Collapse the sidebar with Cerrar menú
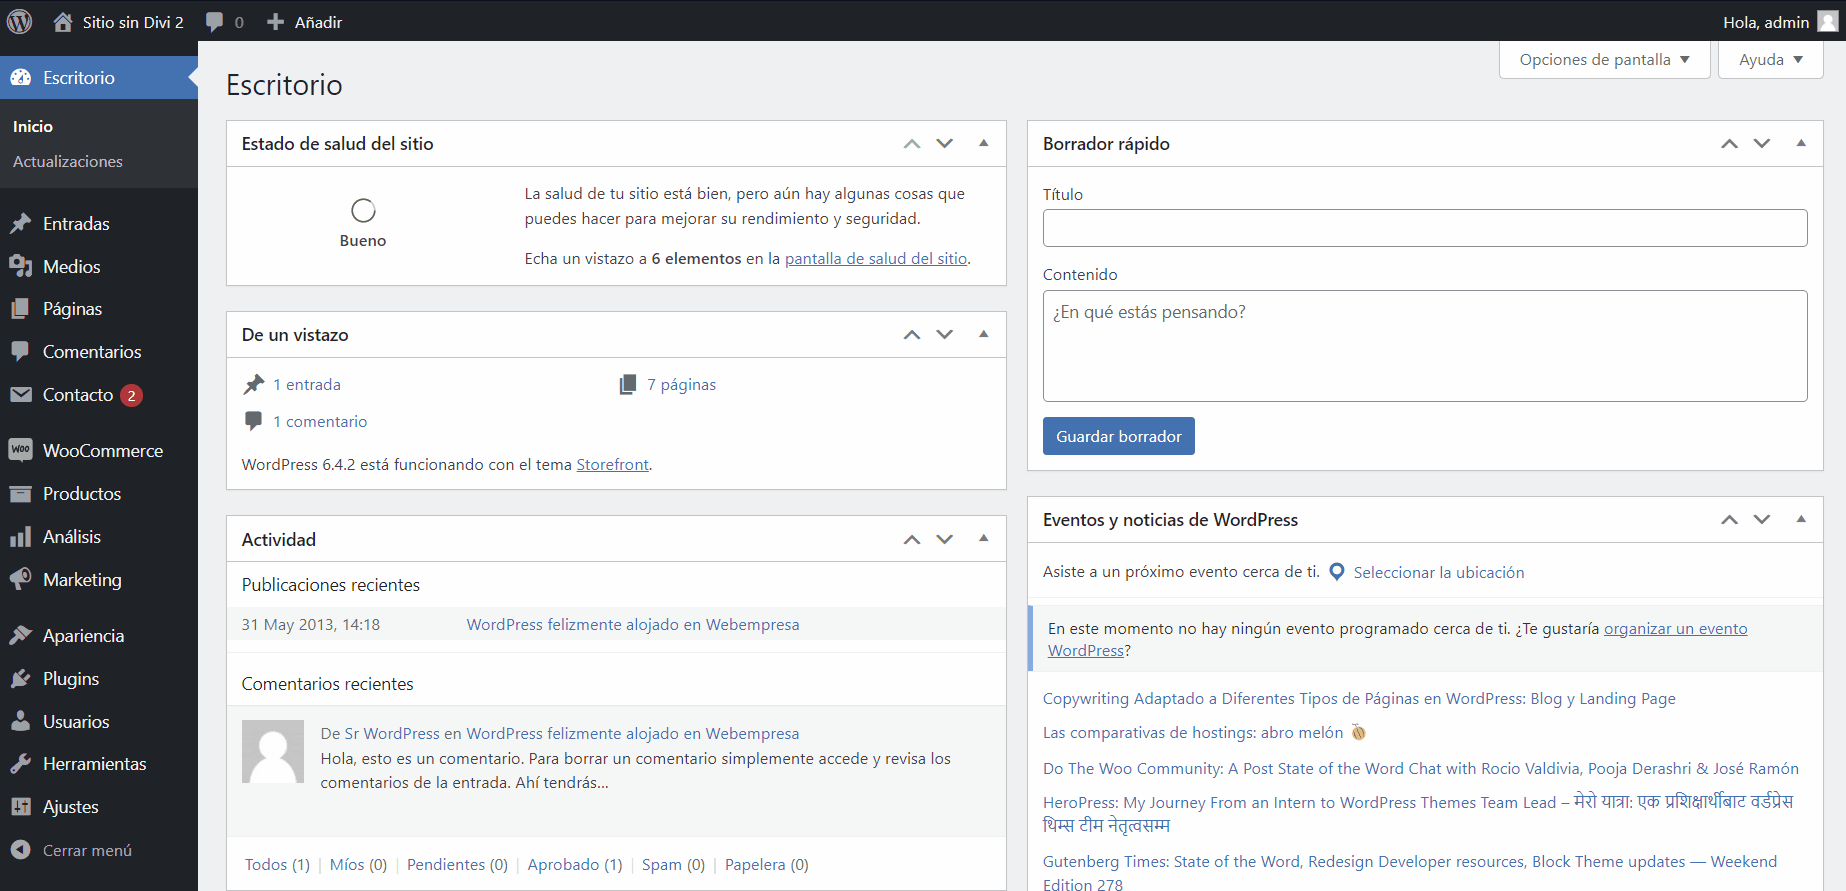Viewport: 1846px width, 891px height. coord(86,850)
